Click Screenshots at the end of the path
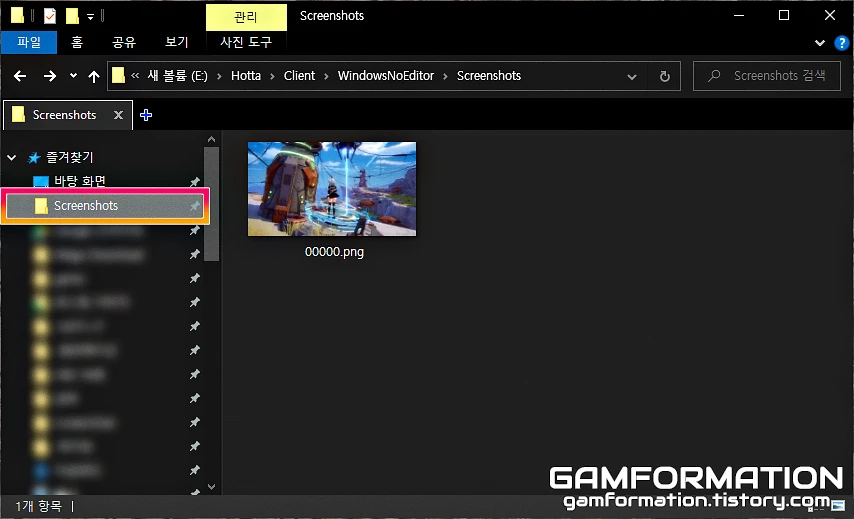The width and height of the screenshot is (854, 519). [x=489, y=76]
